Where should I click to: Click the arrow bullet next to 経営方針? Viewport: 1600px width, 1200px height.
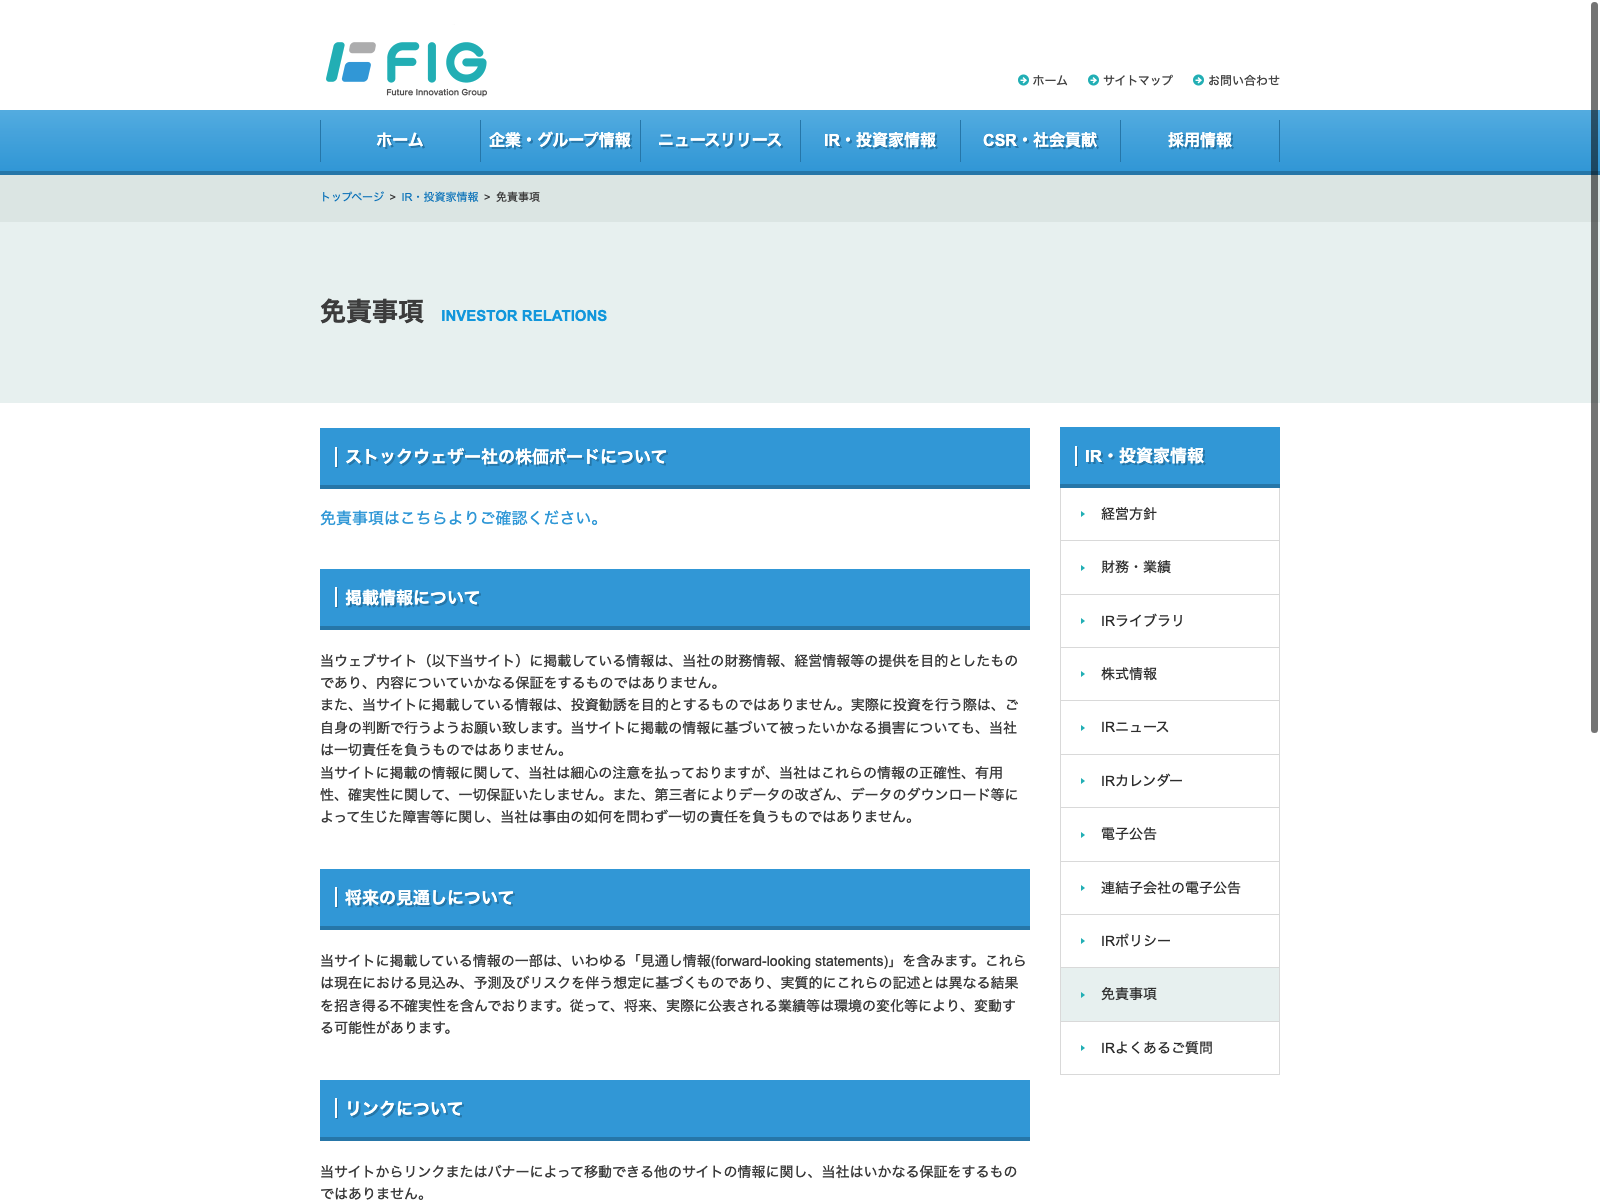pyautogui.click(x=1083, y=514)
